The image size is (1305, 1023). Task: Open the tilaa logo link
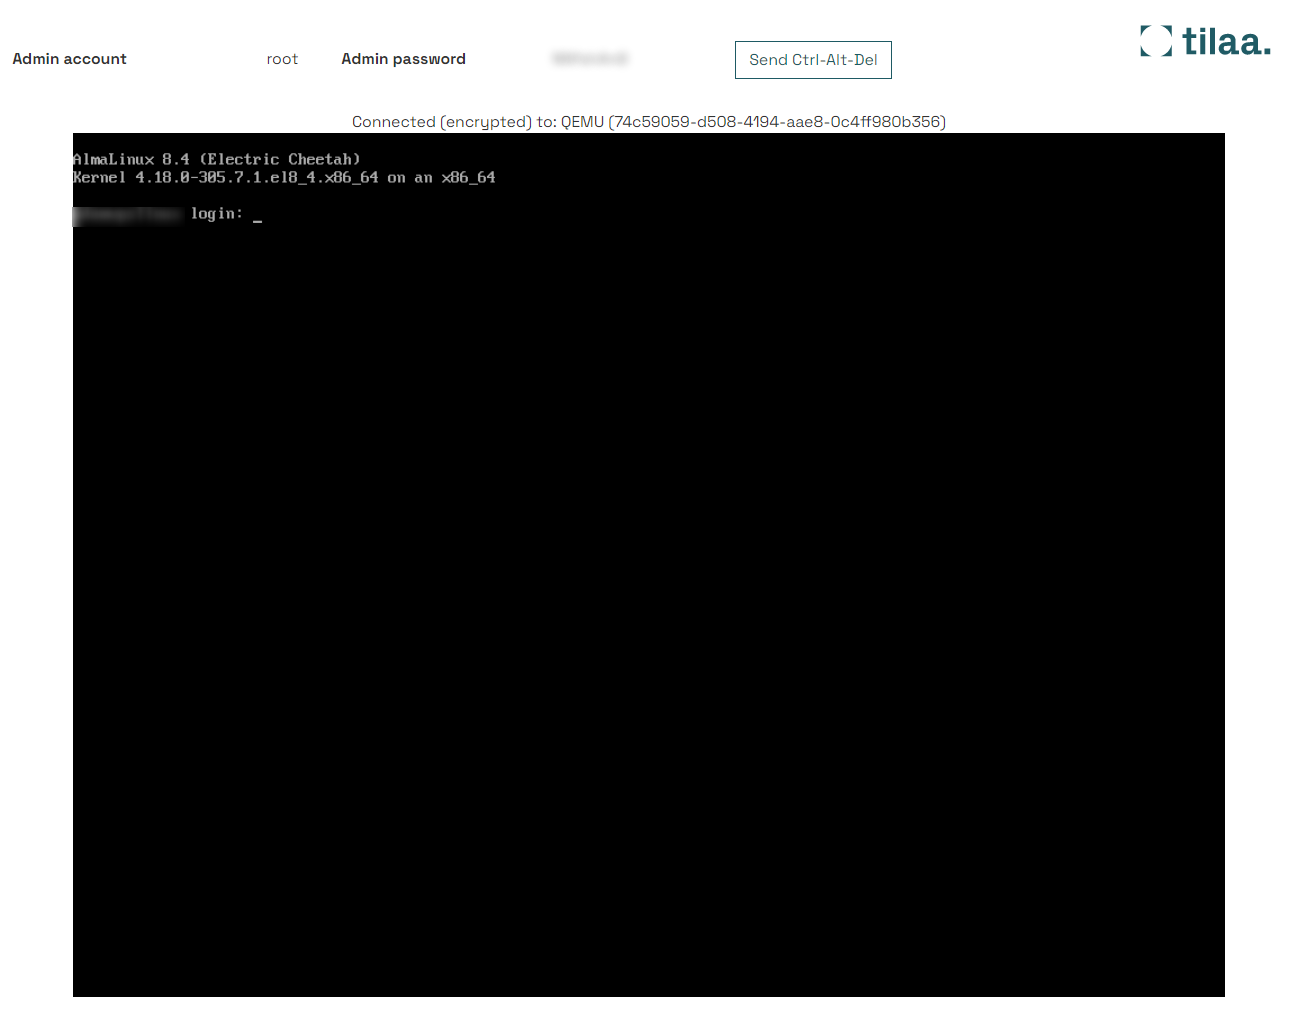click(1205, 41)
